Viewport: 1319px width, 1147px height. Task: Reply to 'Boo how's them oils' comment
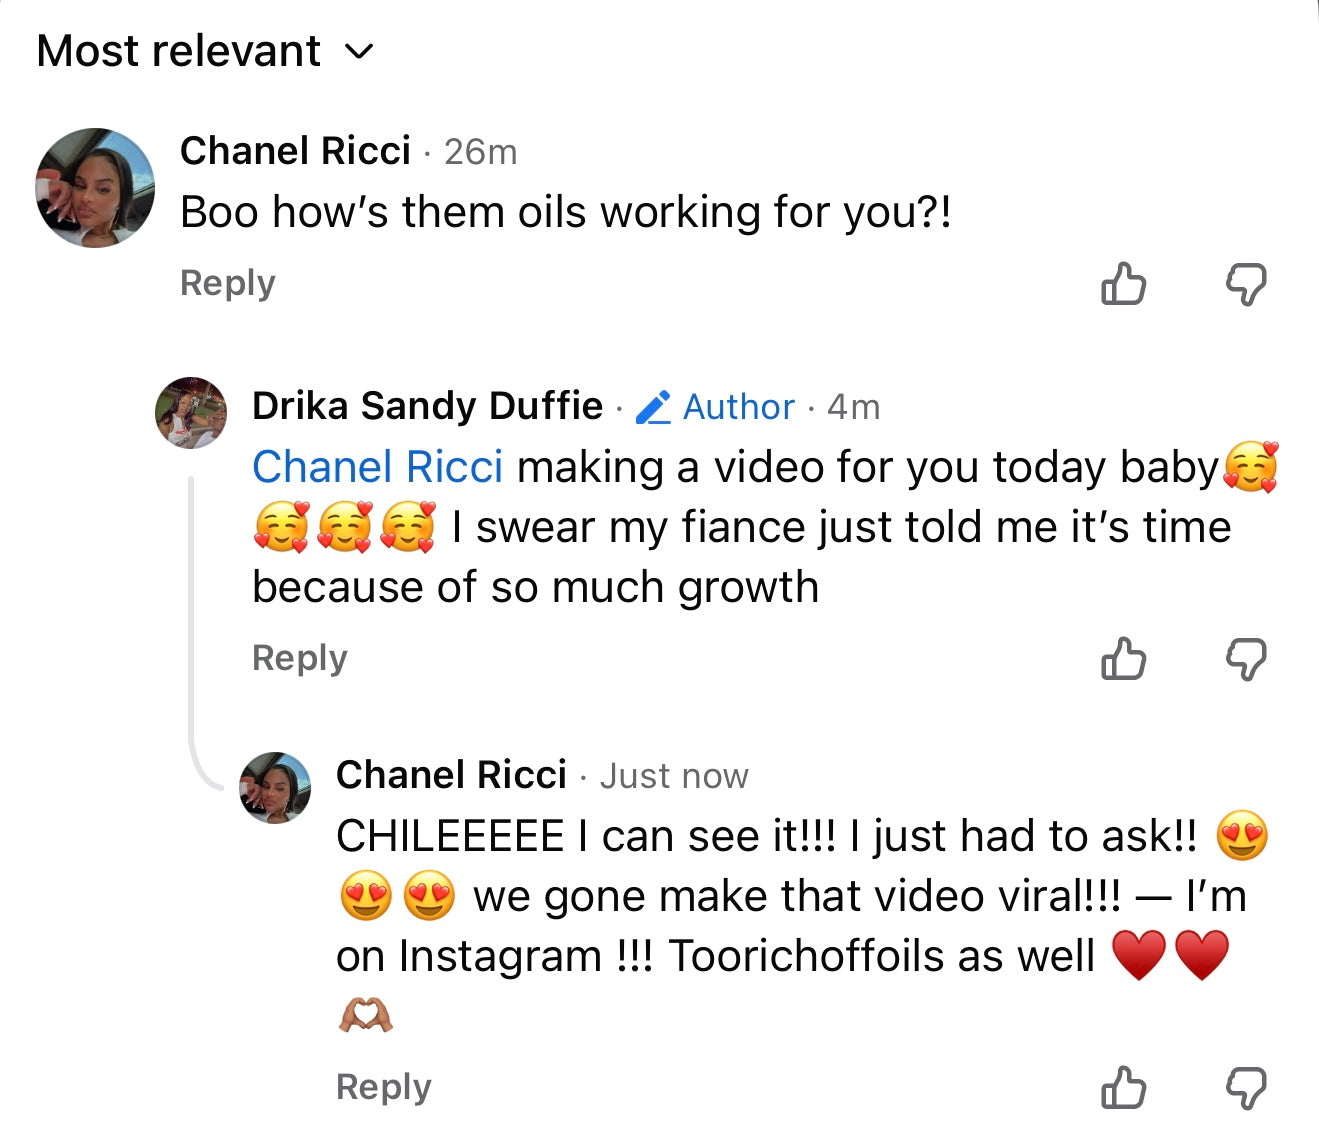click(227, 283)
